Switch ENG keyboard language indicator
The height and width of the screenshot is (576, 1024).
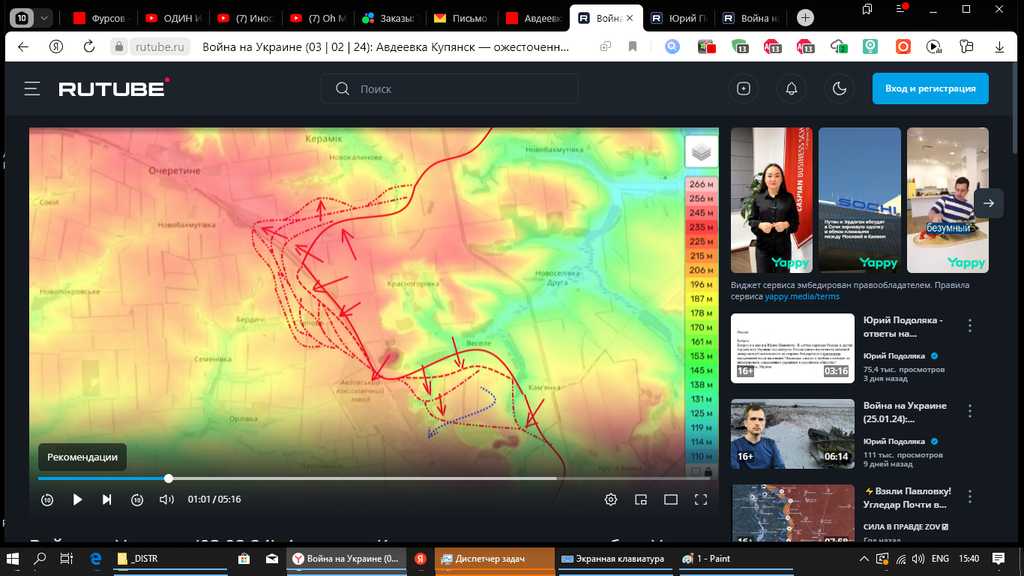940,559
